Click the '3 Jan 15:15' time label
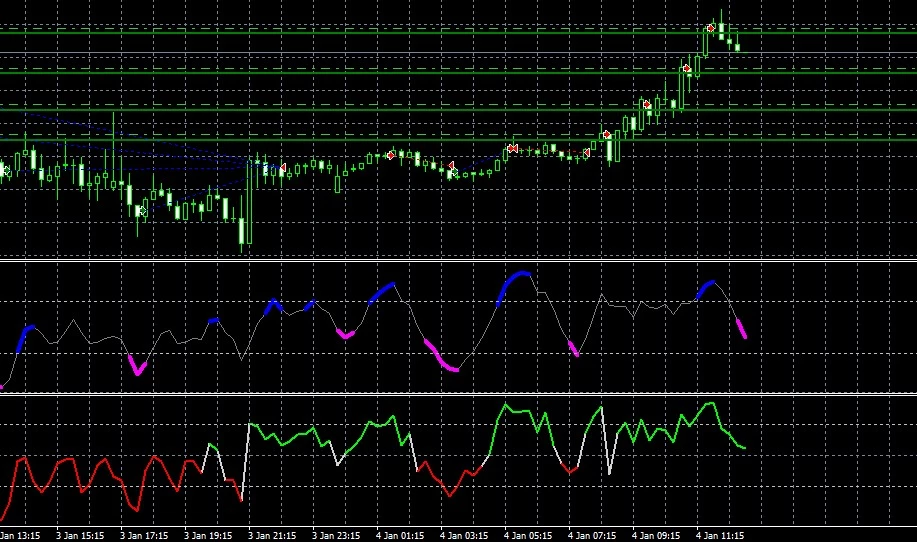The image size is (917, 542). tap(80, 535)
